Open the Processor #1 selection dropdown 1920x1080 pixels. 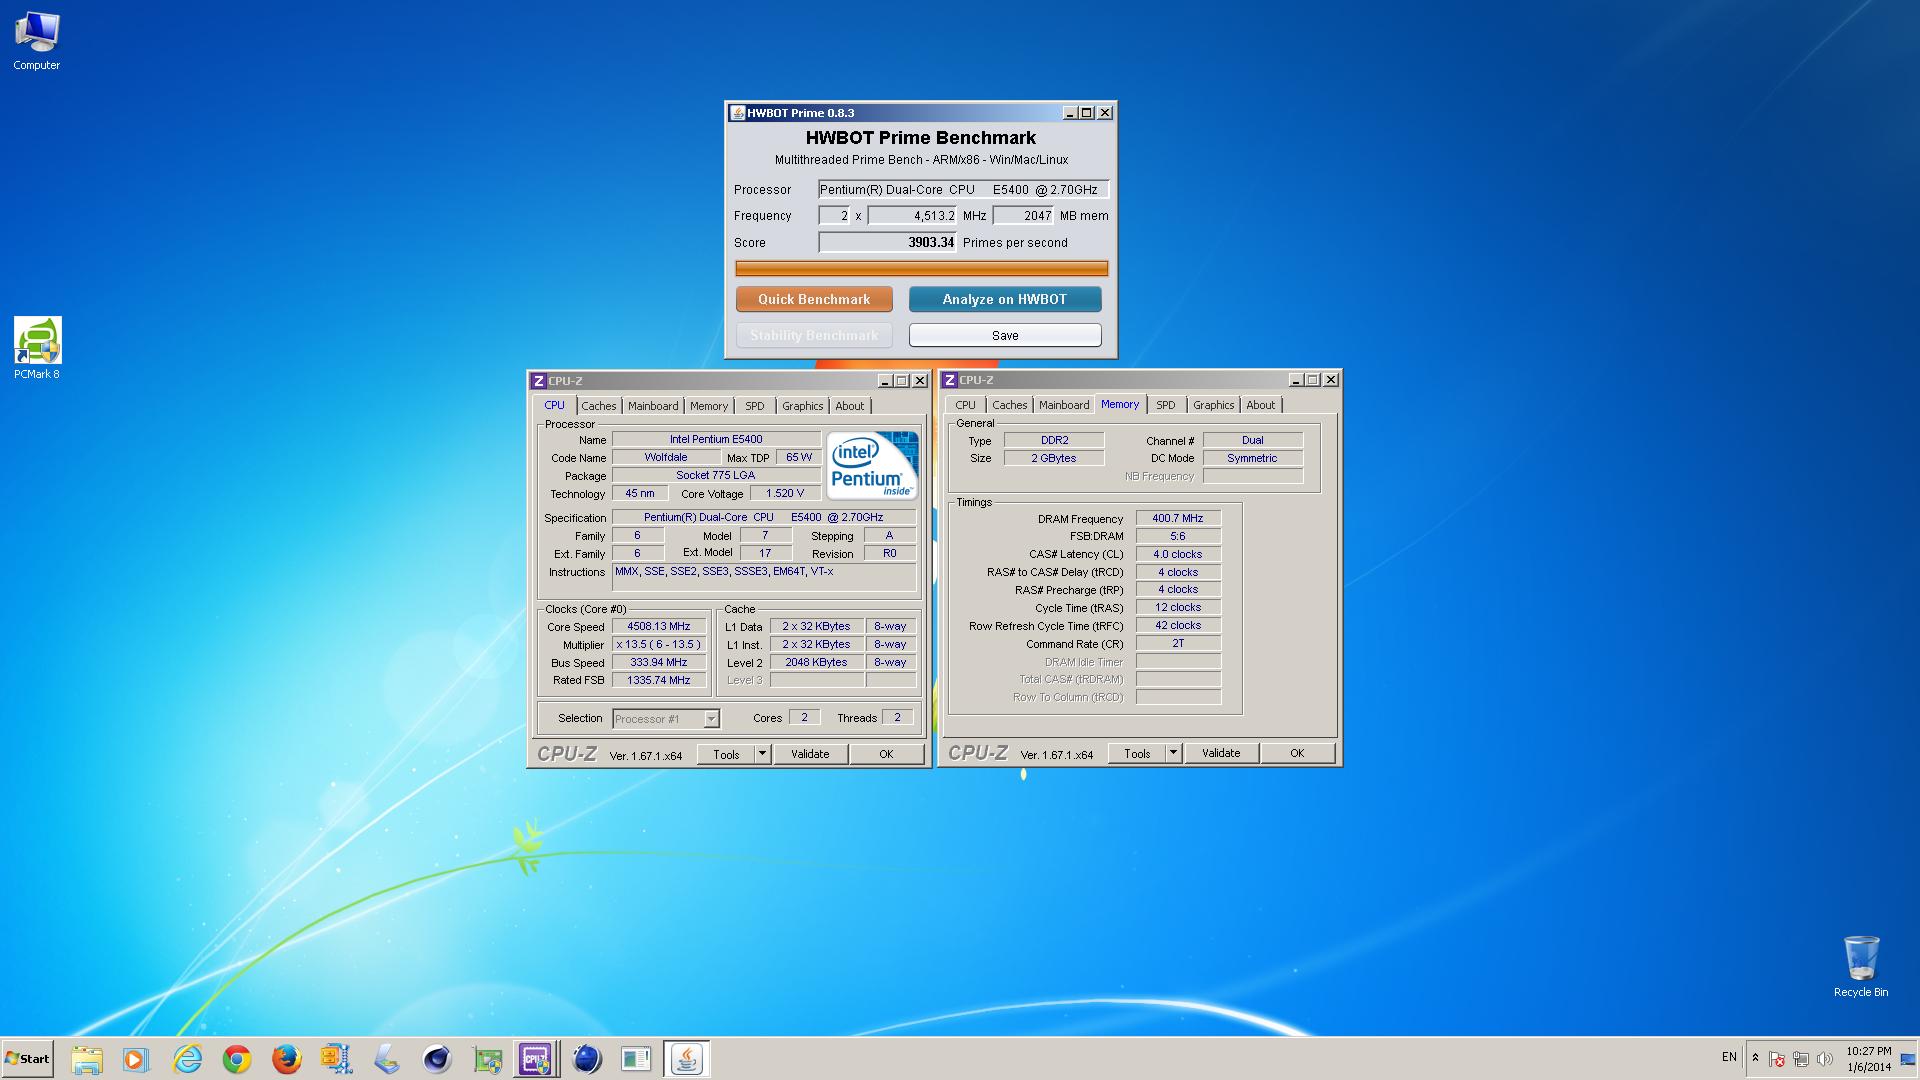666,719
